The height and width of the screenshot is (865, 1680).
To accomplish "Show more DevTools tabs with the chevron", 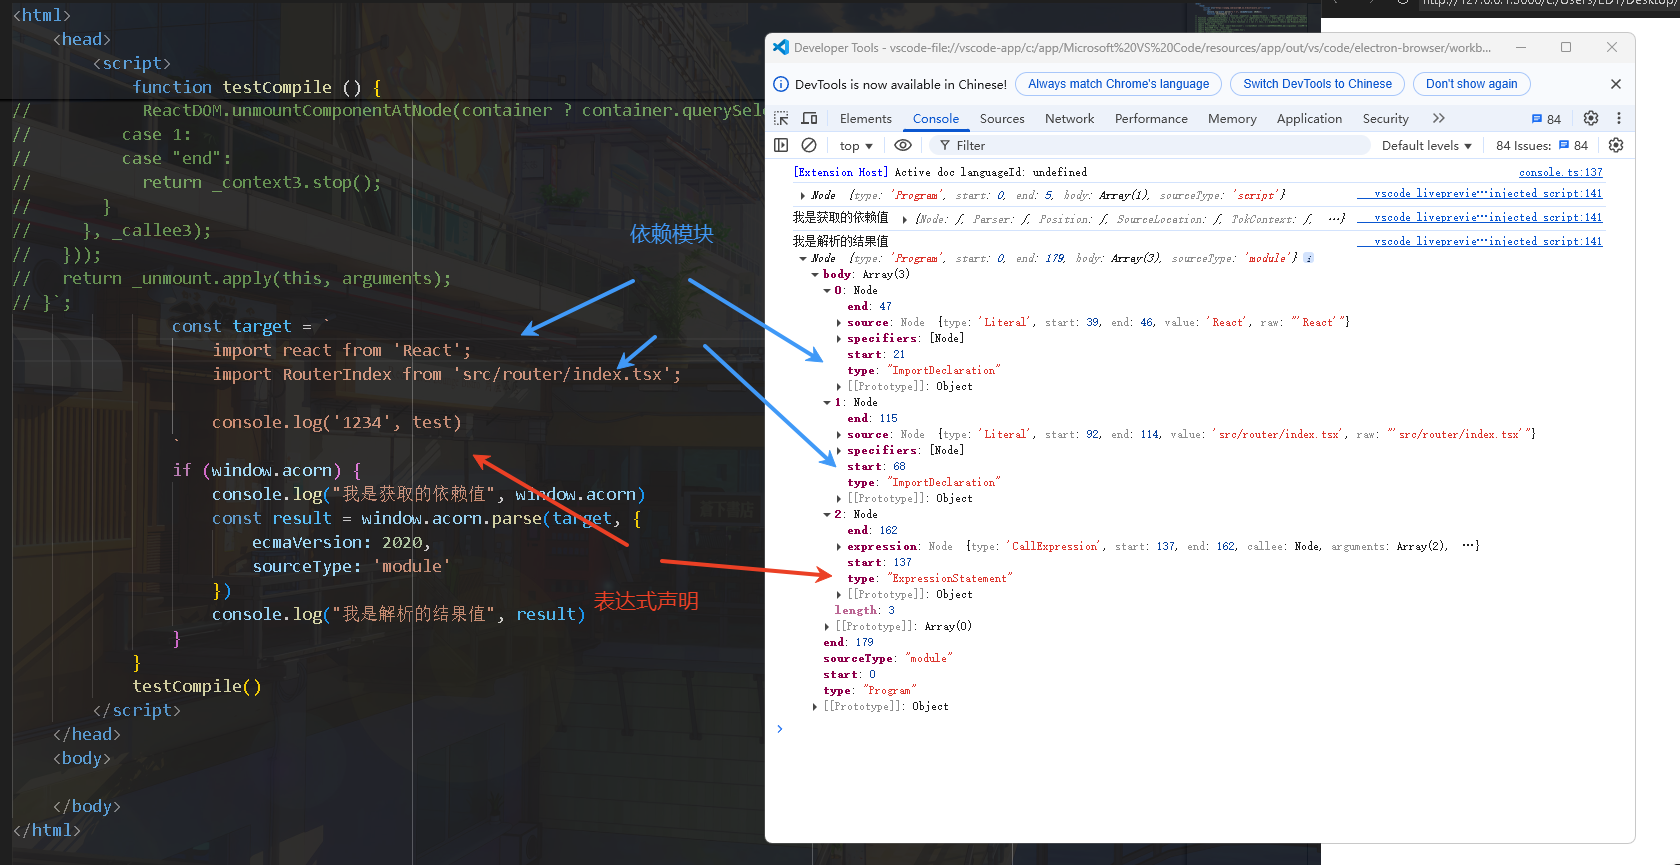I will tap(1439, 118).
